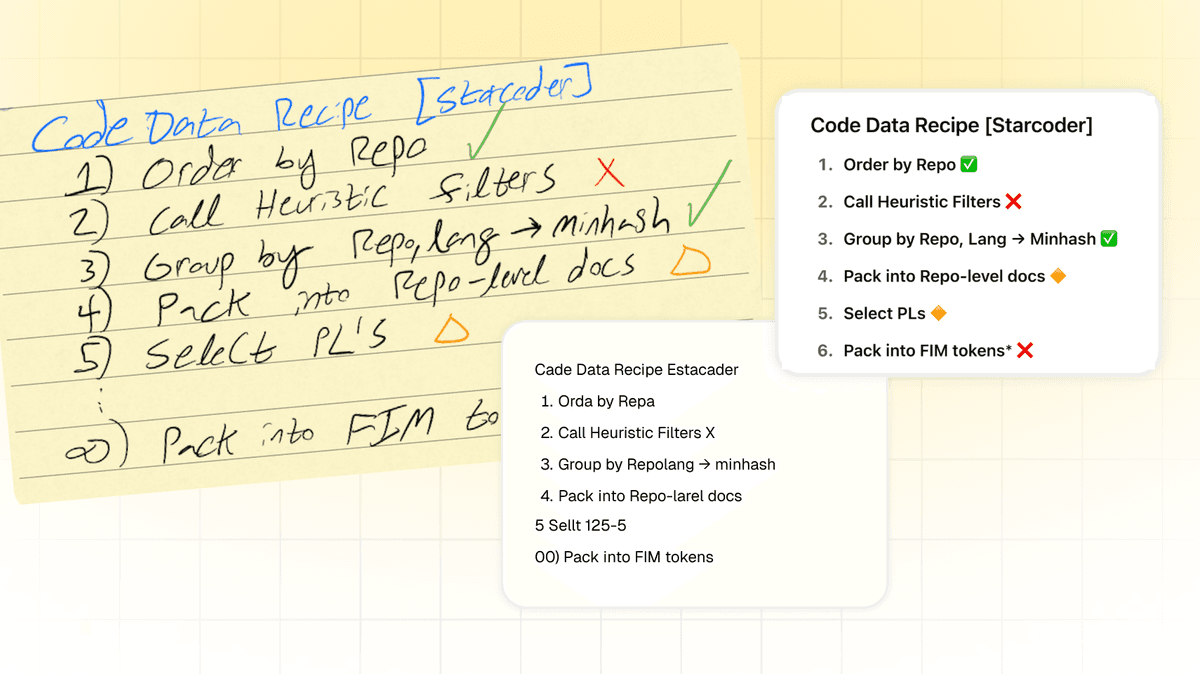Click the orange diamond emoji next to 'Select PLs'

(938, 313)
